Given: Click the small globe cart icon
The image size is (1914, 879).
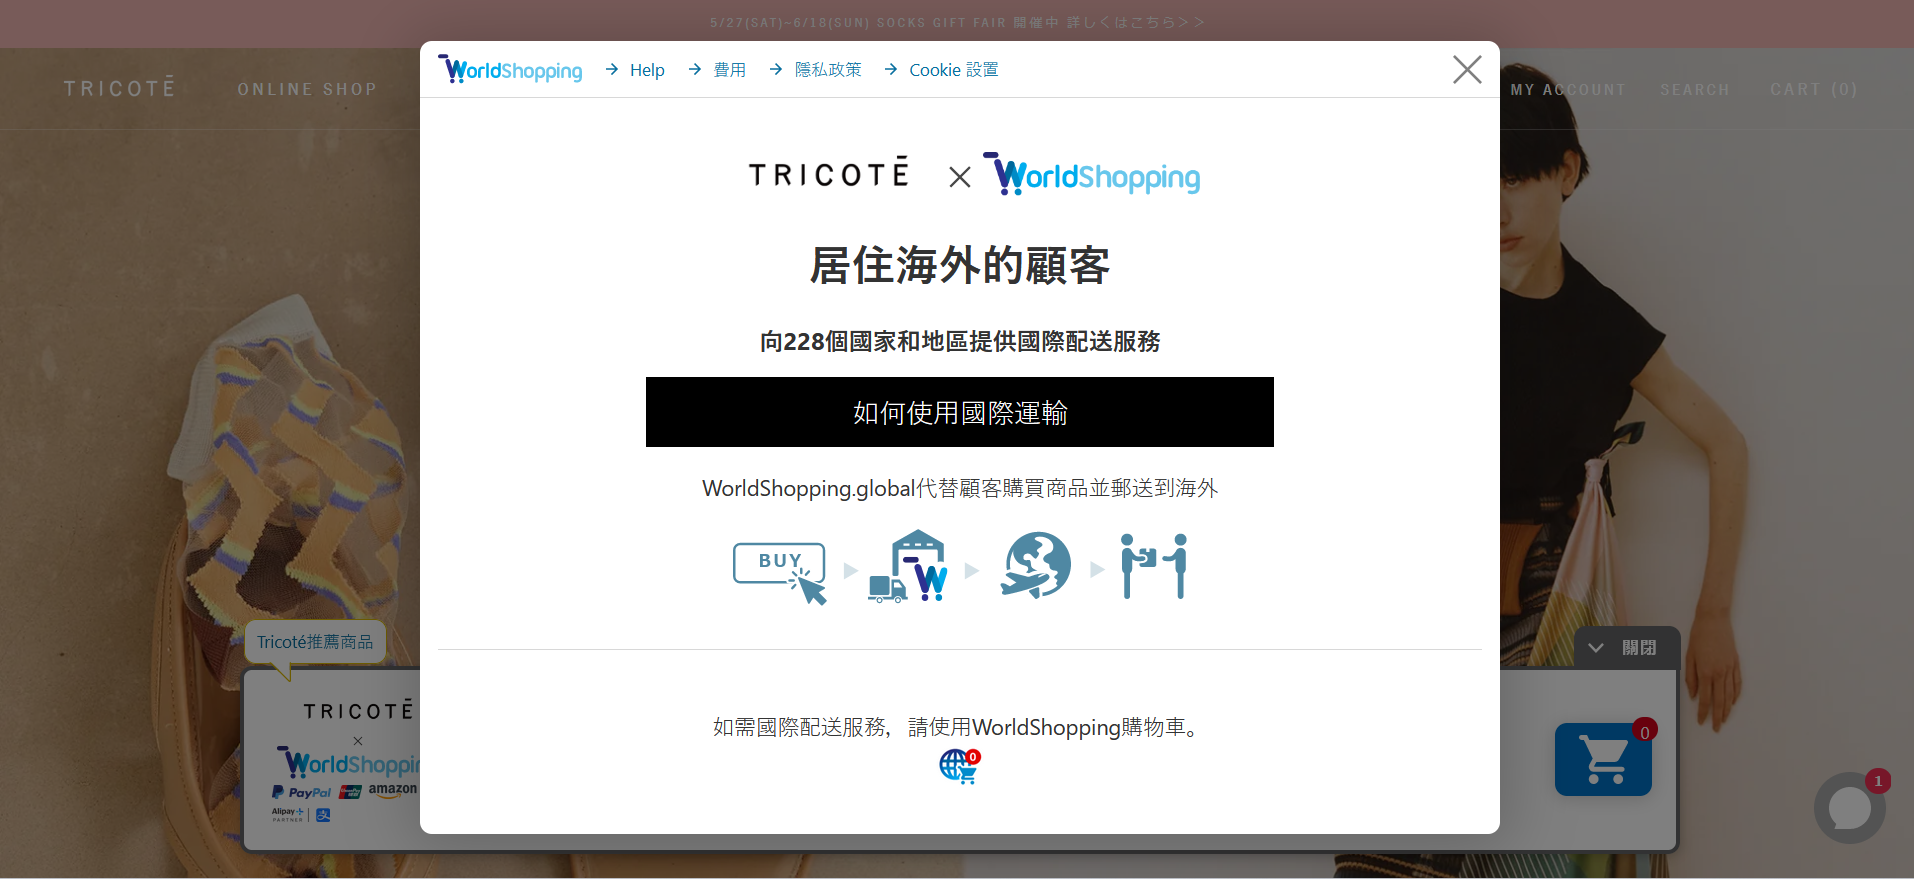Looking at the screenshot, I should point(959,767).
